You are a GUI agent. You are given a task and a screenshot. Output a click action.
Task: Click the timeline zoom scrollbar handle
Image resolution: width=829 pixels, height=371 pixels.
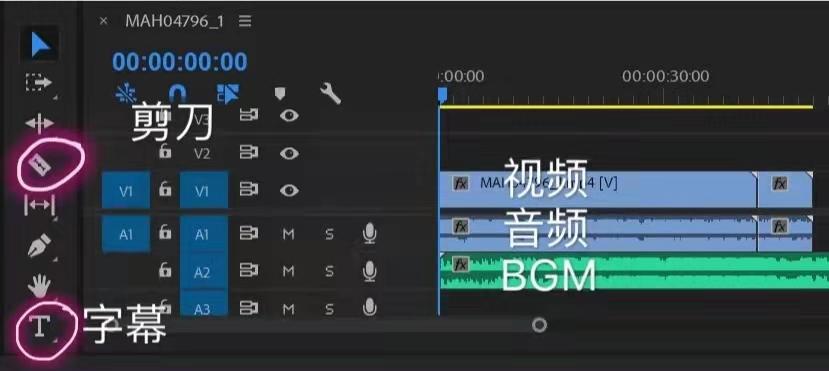point(539,324)
